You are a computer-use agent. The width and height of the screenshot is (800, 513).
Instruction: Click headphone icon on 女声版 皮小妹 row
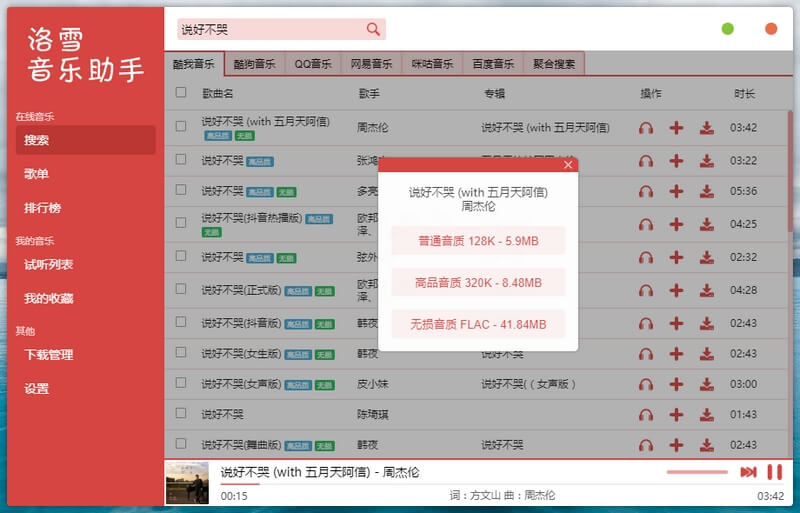646,384
